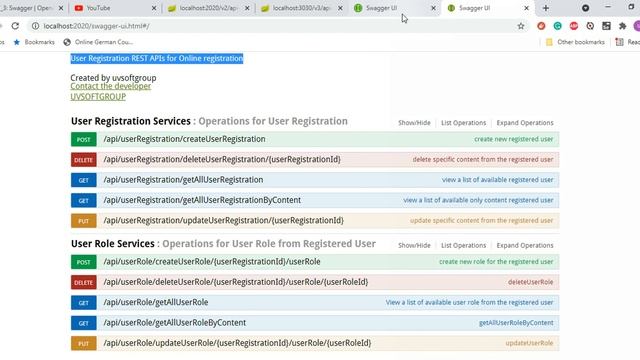The height and width of the screenshot is (360, 640).
Task: Expand the /api/userRole/getAllUserRole path
Action: (156, 302)
